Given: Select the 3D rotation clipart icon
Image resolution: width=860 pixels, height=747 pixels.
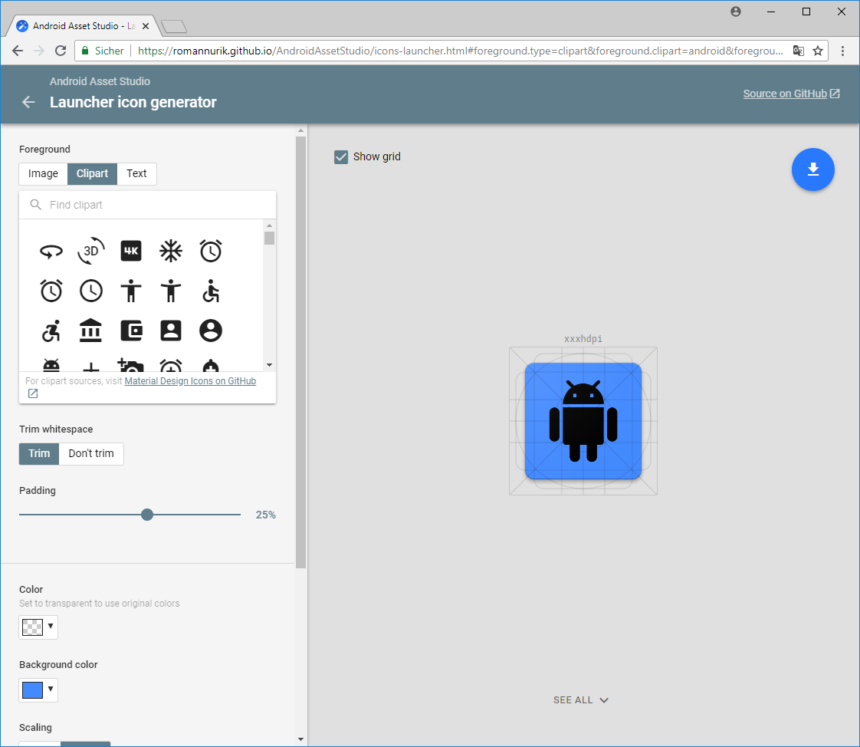Looking at the screenshot, I should [x=91, y=251].
